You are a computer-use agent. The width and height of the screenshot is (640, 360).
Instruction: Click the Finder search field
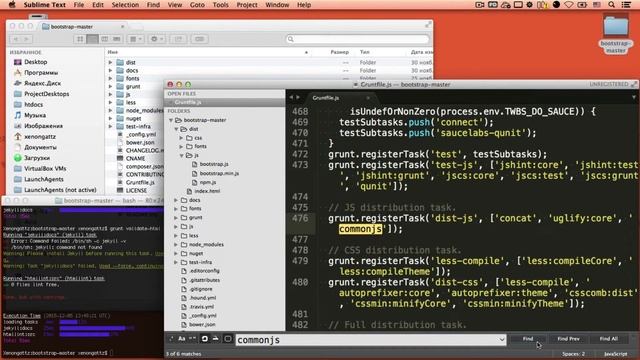point(358,39)
